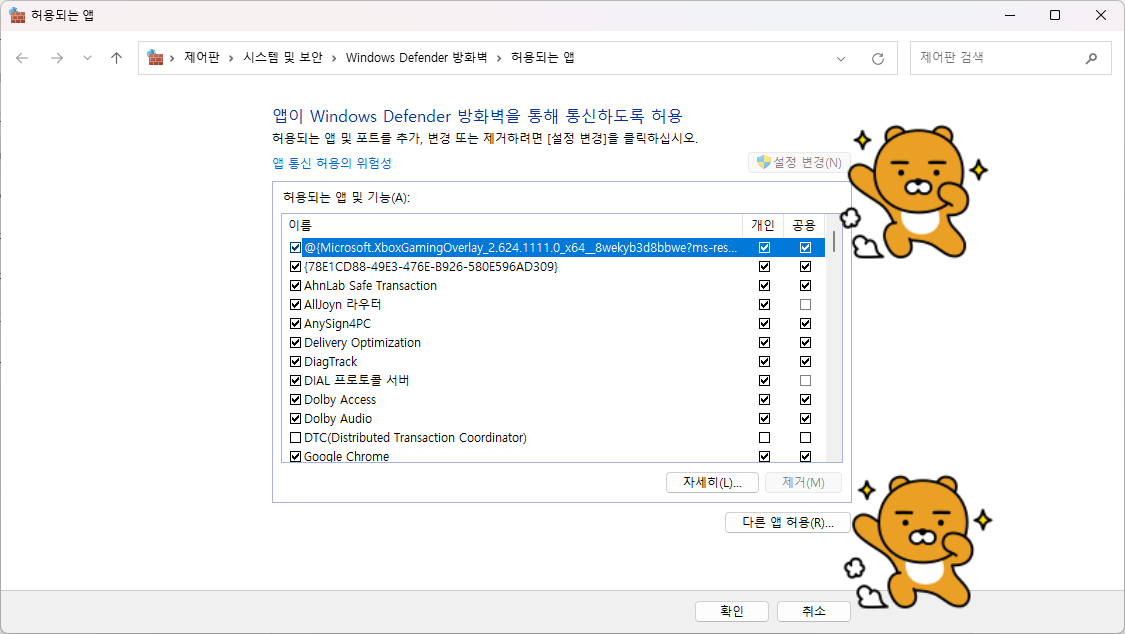The height and width of the screenshot is (634, 1125).
Task: Enable 개인 for DTC row
Action: click(764, 437)
